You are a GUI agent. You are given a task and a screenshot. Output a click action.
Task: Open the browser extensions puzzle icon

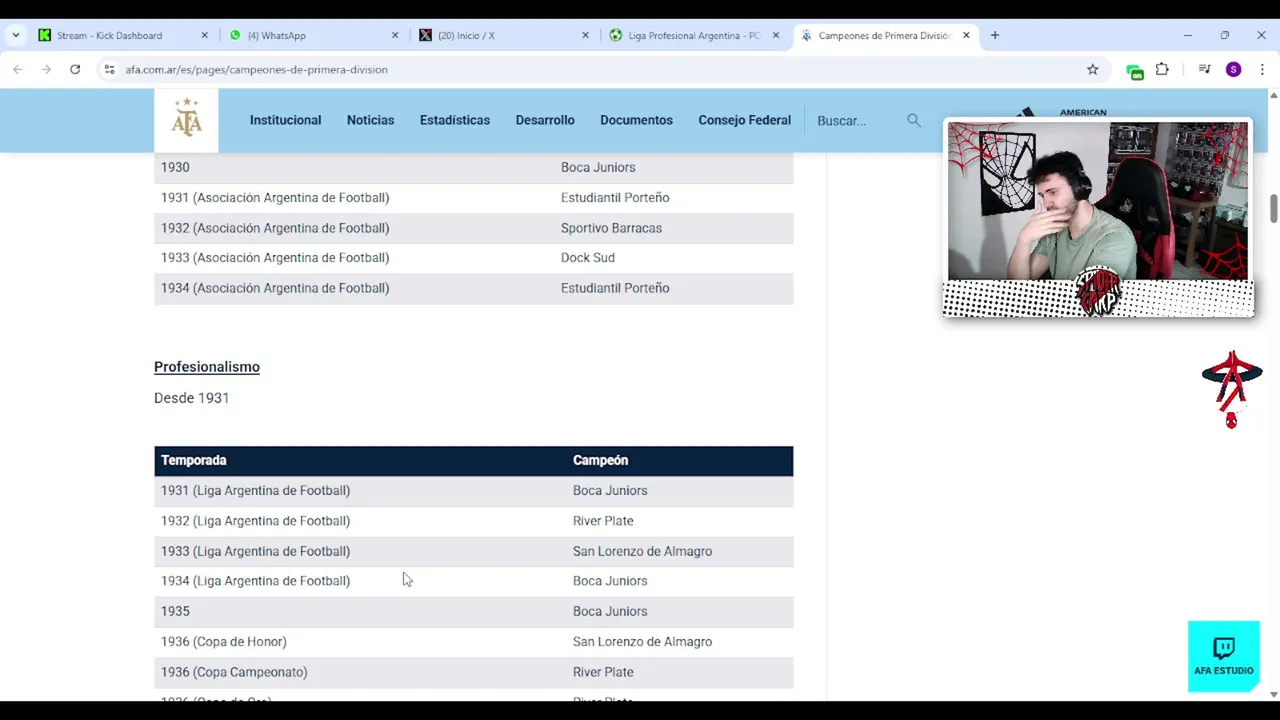1162,69
